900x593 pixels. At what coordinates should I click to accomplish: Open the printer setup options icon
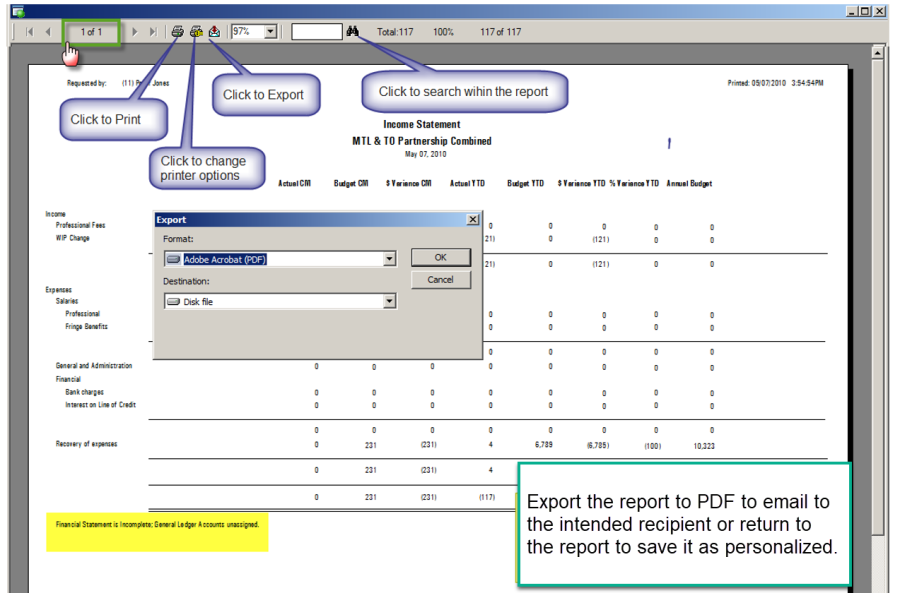coord(196,32)
